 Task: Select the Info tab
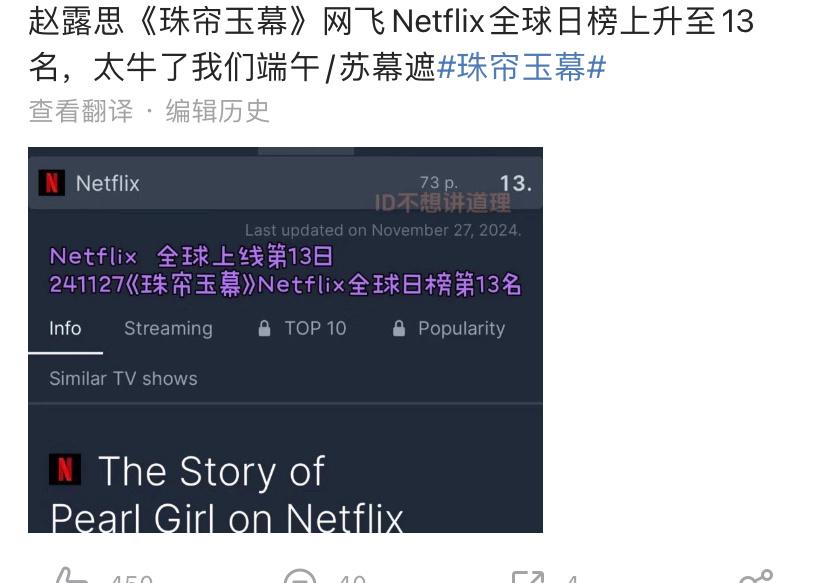tap(65, 328)
